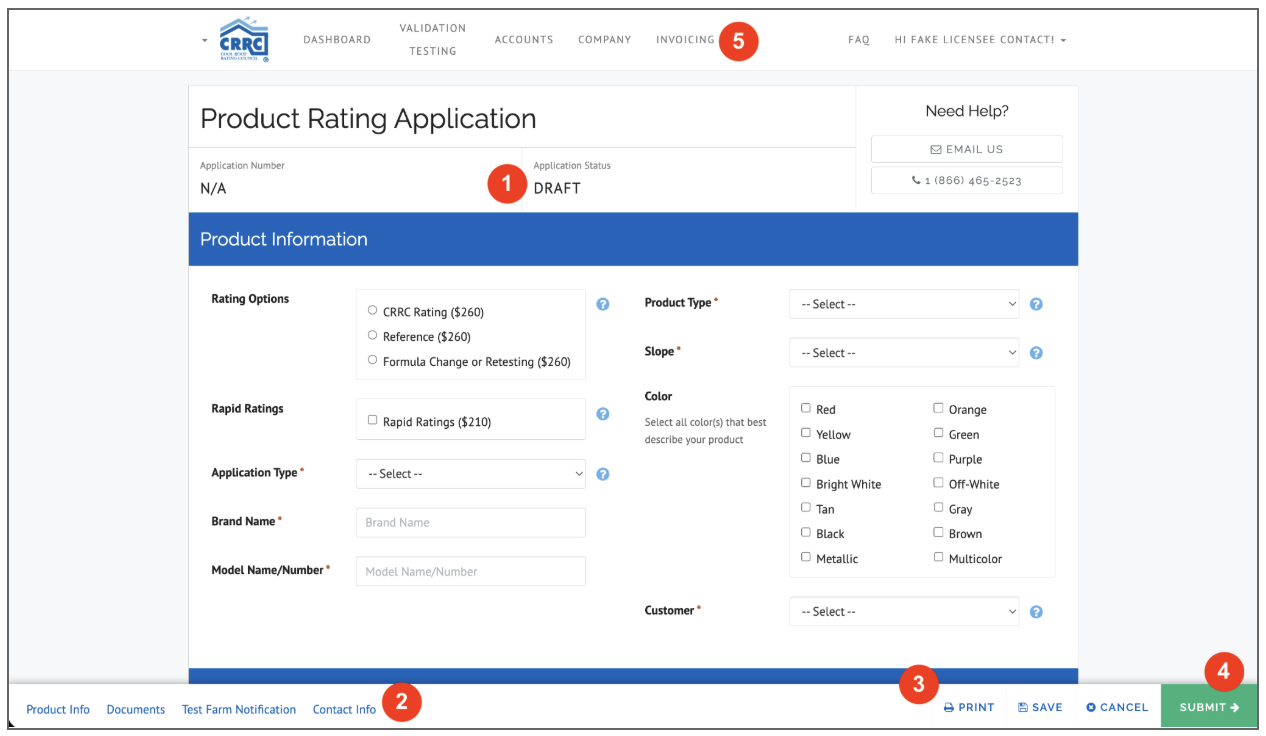Open the Product Type dropdown
Viewport: 1266px width, 736px height.
click(904, 304)
